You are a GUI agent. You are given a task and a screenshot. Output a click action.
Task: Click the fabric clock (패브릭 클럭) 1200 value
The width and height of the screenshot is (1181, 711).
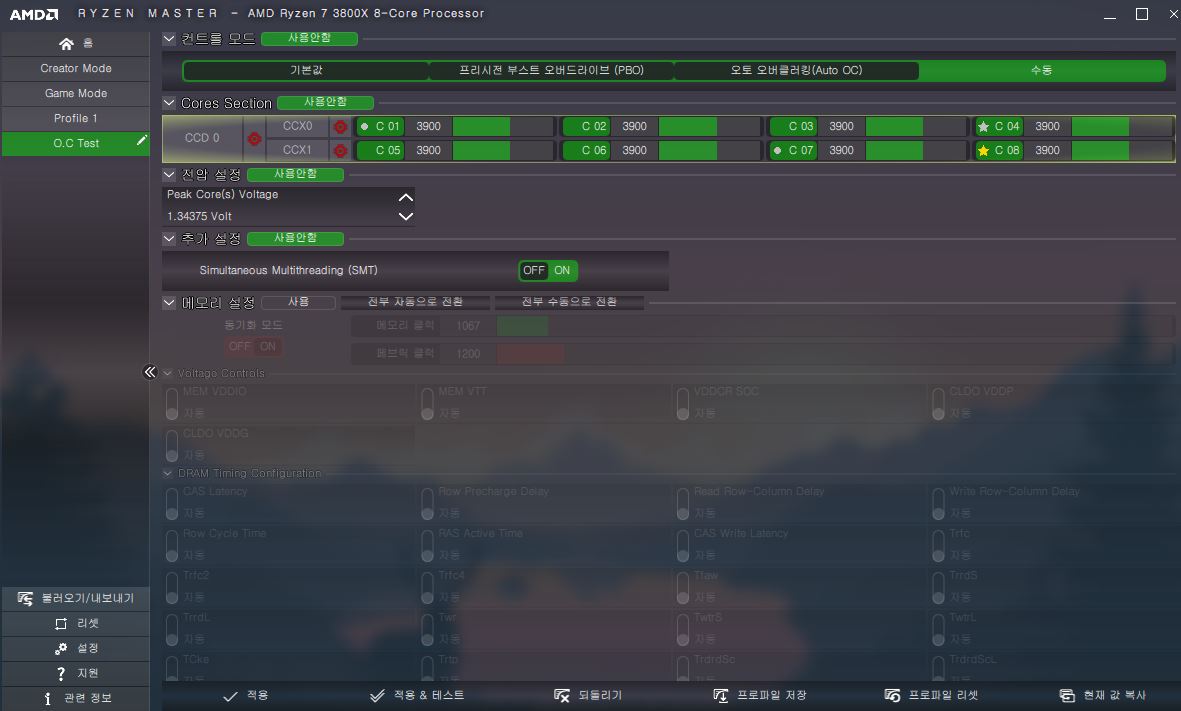click(x=468, y=354)
